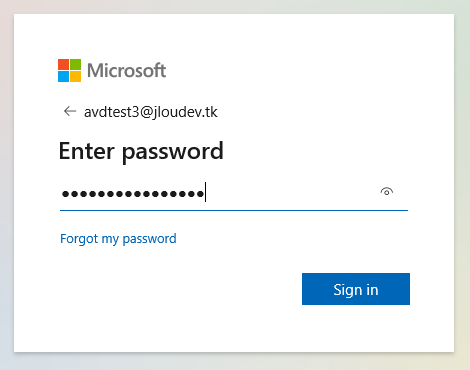Click the Microsoft four-square logo

pos(69,70)
